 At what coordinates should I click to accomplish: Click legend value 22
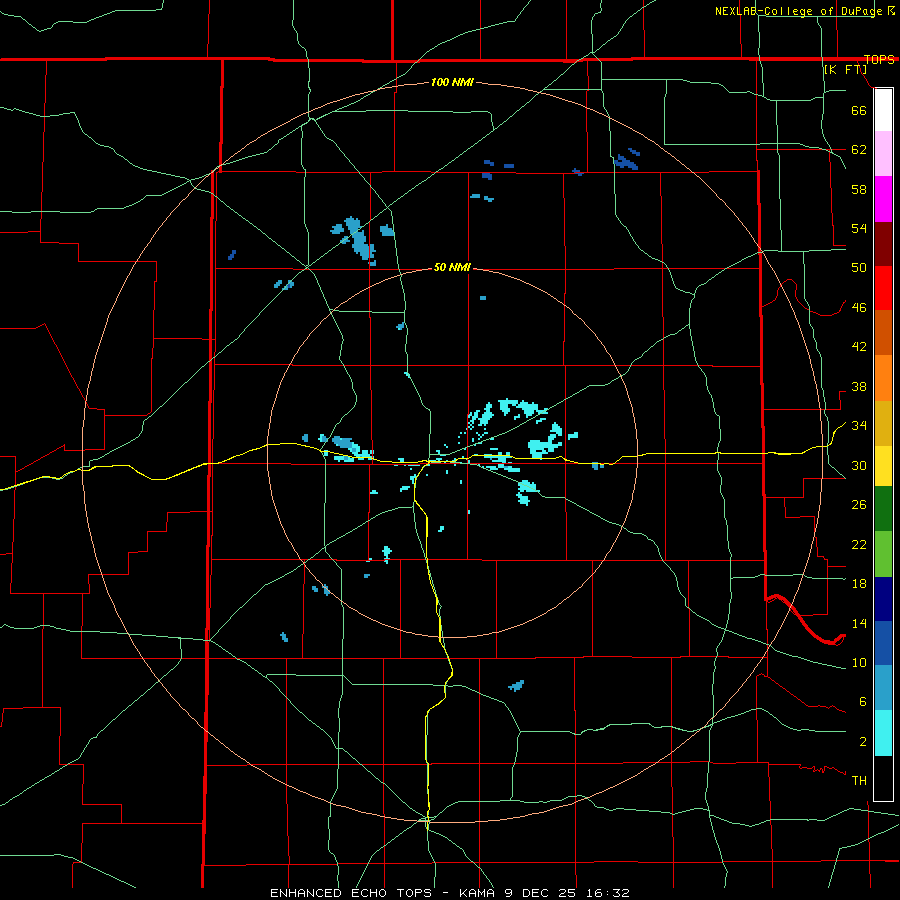coord(859,545)
